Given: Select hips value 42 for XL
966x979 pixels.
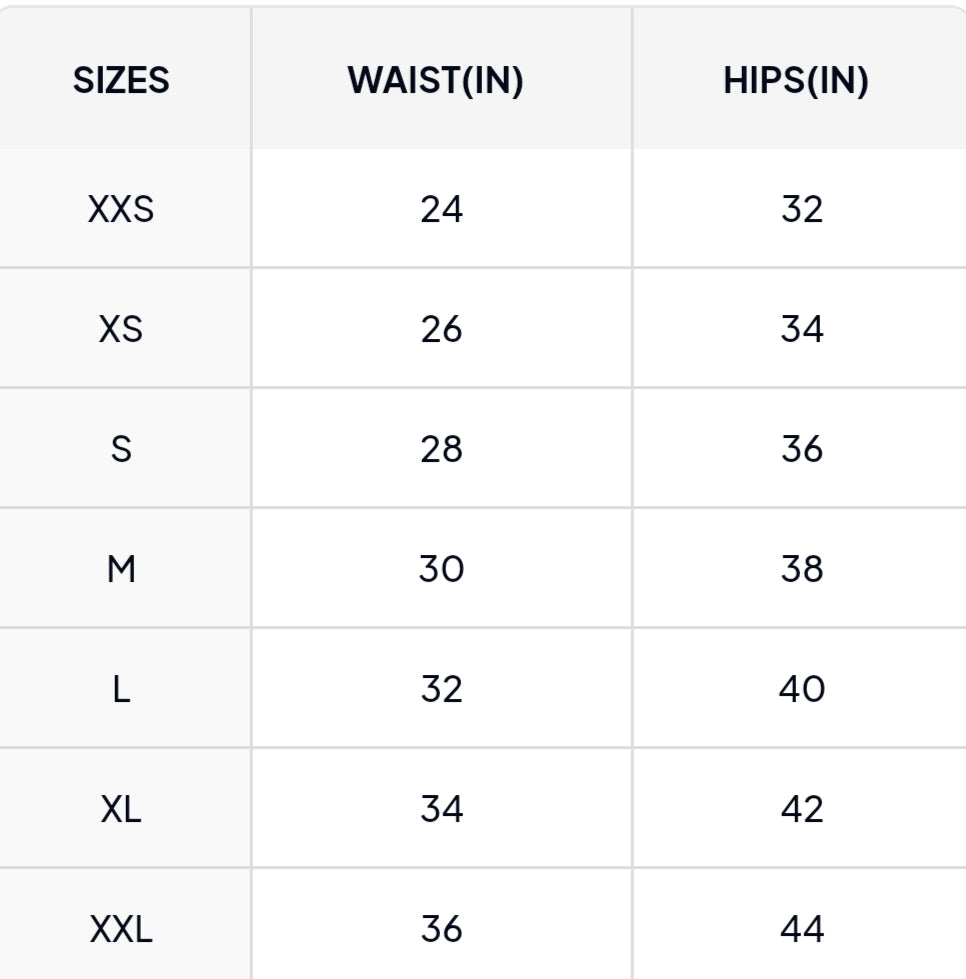Looking at the screenshot, I should tap(802, 809).
